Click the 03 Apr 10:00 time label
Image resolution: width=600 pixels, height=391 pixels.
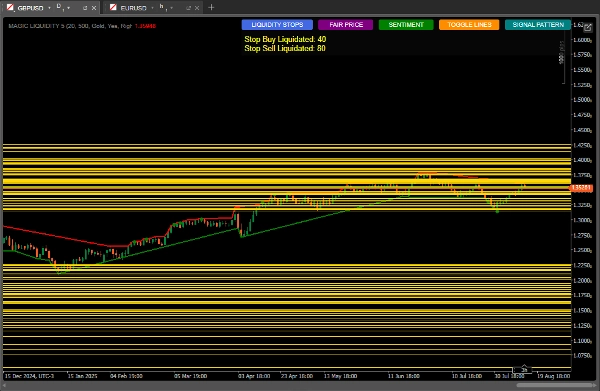coord(254,376)
